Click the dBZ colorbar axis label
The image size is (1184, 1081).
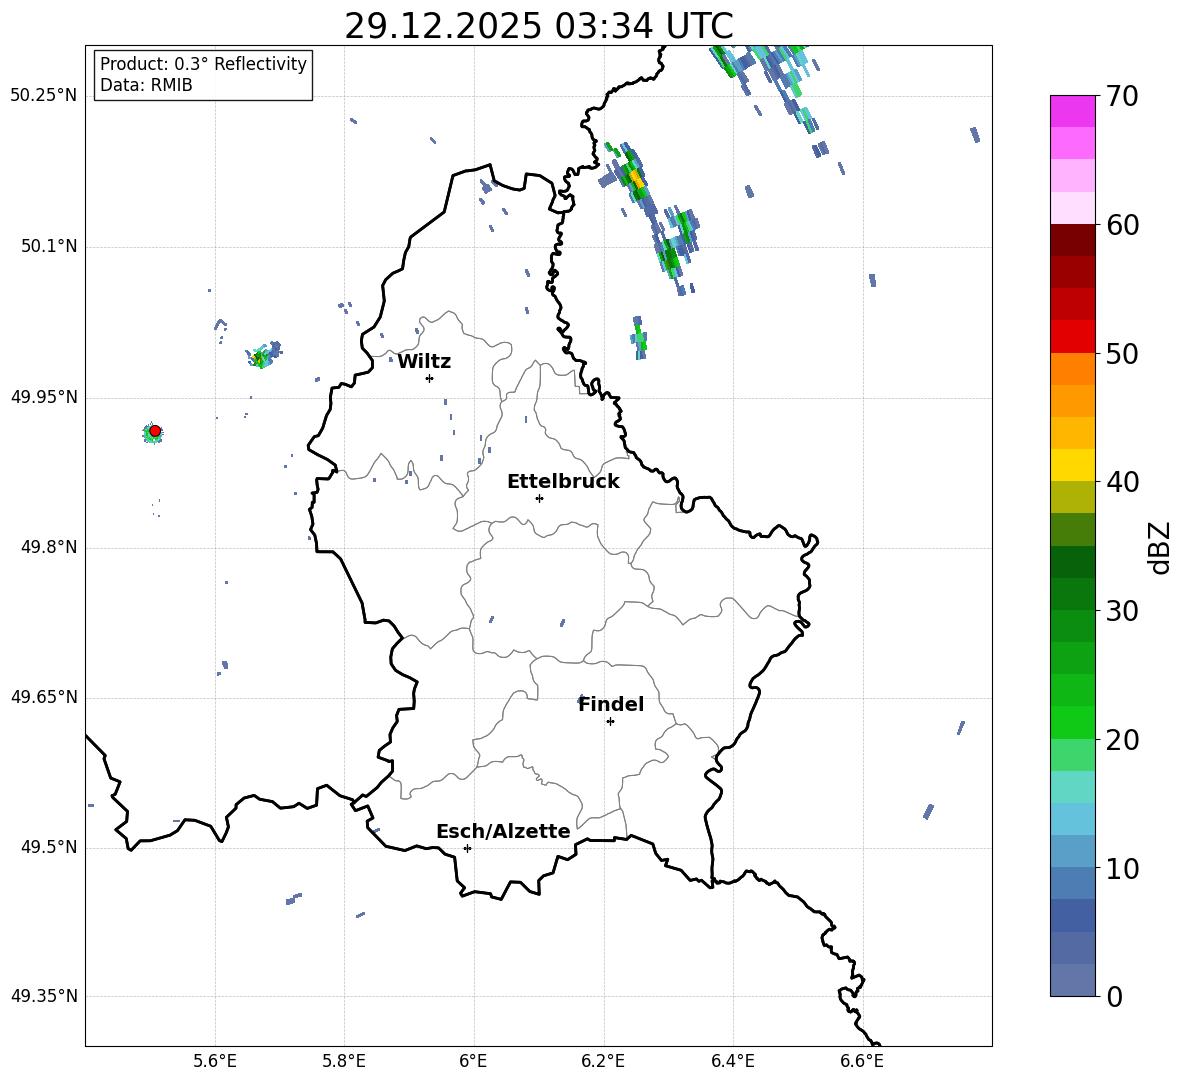pyautogui.click(x=1160, y=547)
